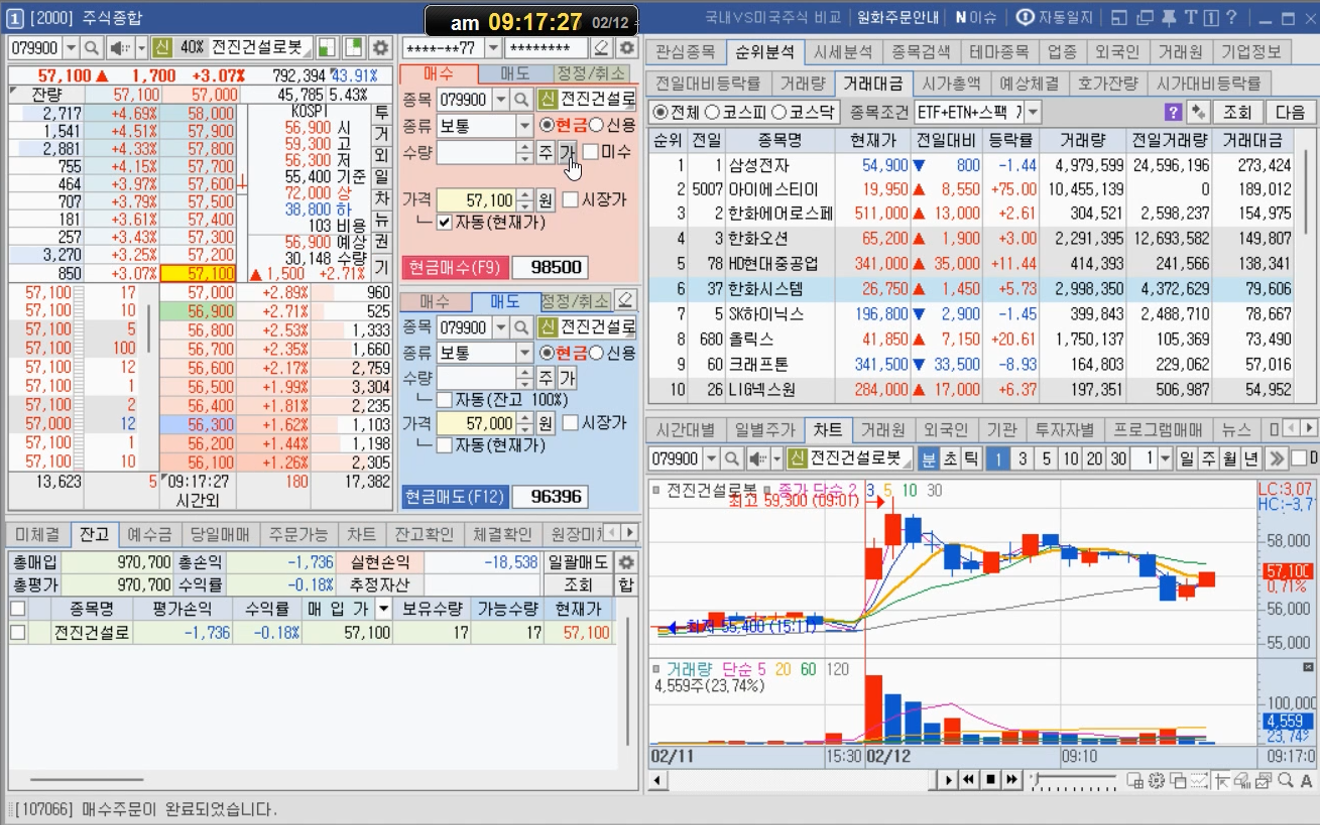Enable the 미수 checkbox in buy form

click(x=590, y=151)
